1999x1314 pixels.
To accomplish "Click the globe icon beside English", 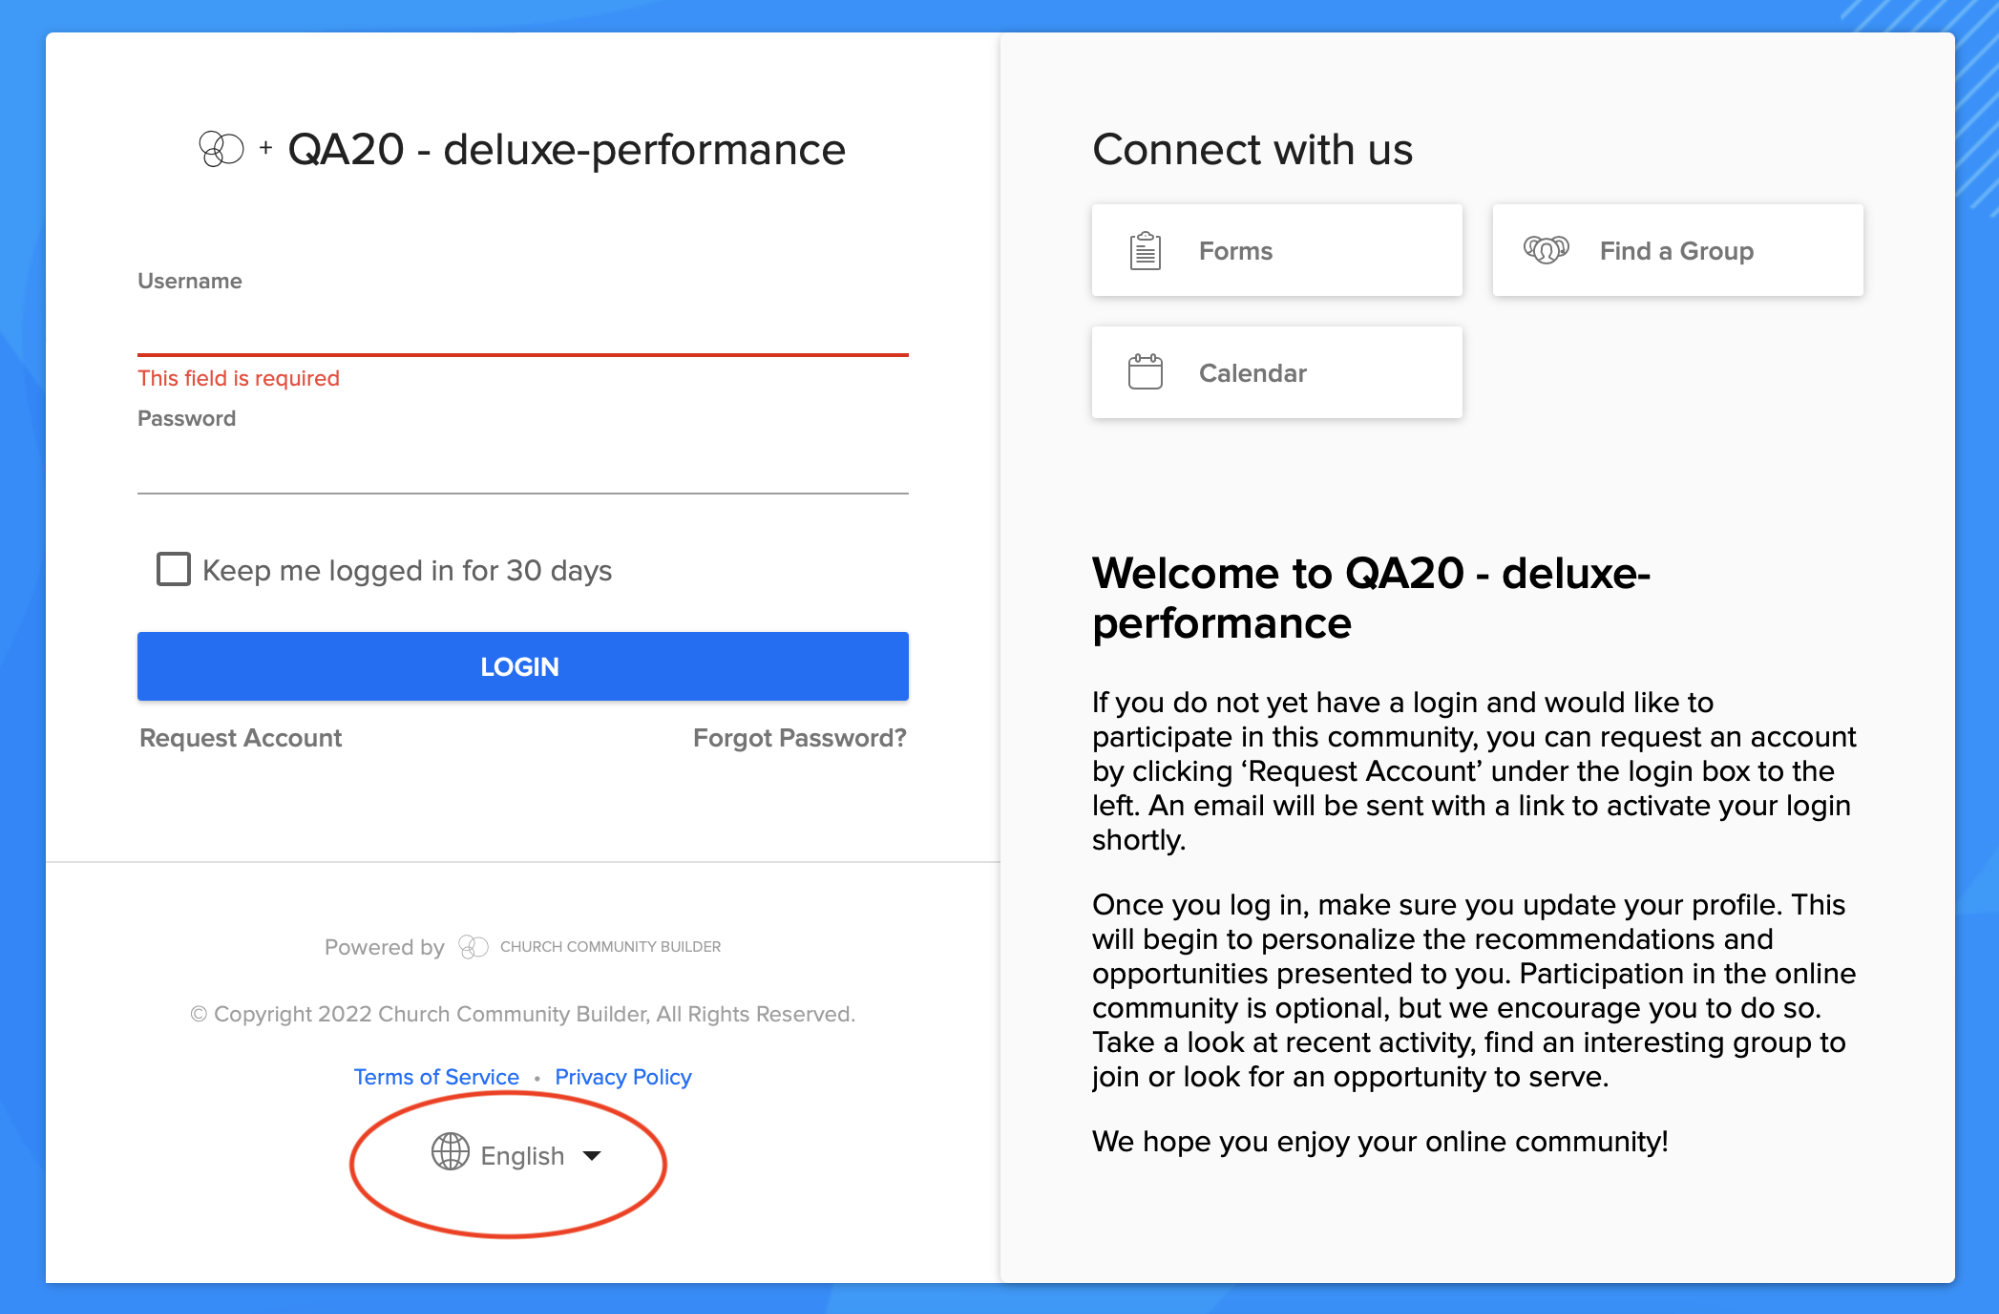I will pyautogui.click(x=450, y=1153).
